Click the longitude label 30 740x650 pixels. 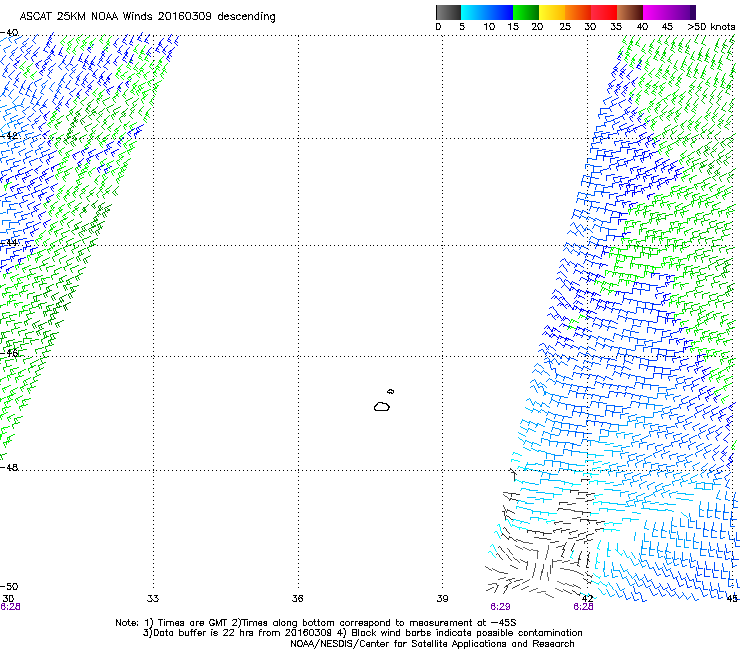8,599
